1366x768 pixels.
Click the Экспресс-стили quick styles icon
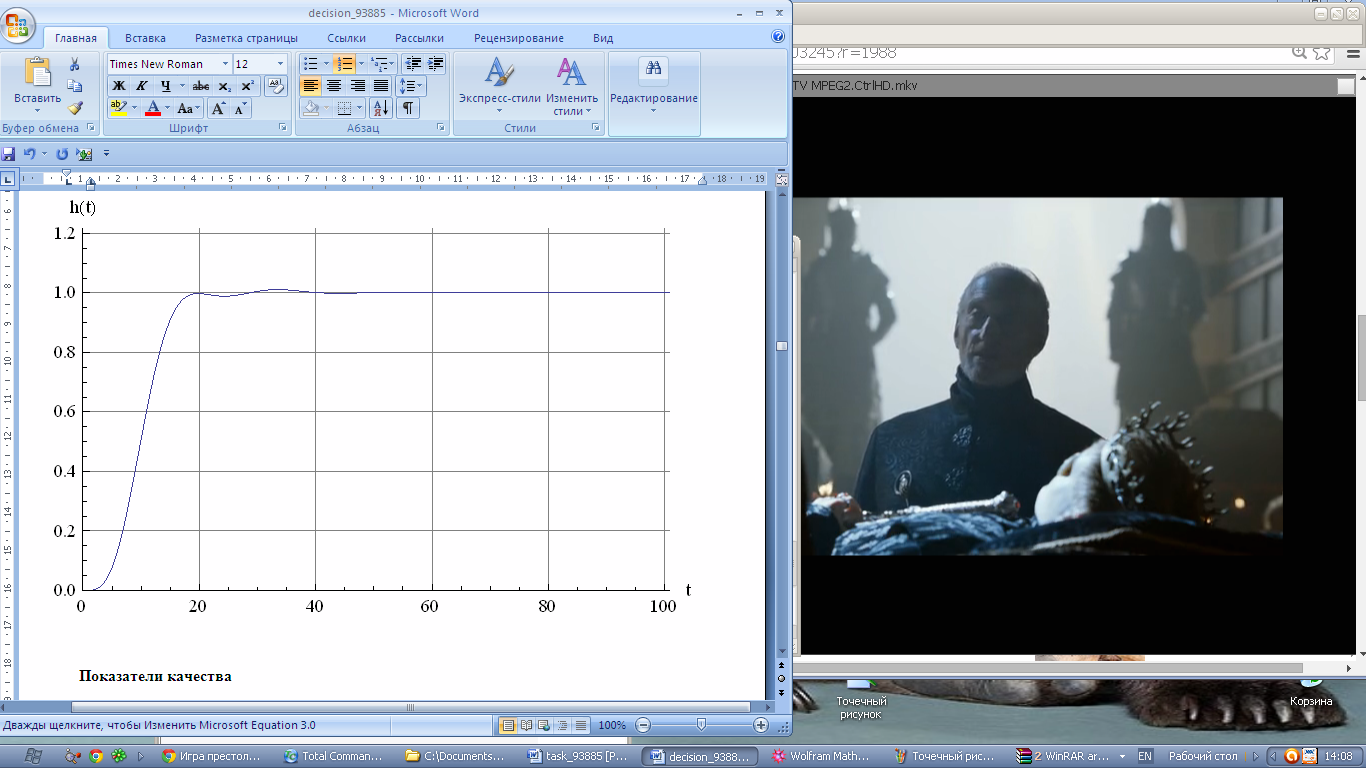[x=499, y=72]
